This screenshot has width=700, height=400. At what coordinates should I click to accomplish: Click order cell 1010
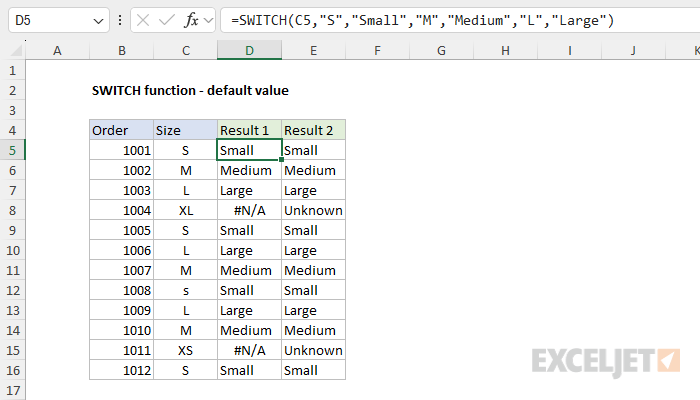coord(121,330)
